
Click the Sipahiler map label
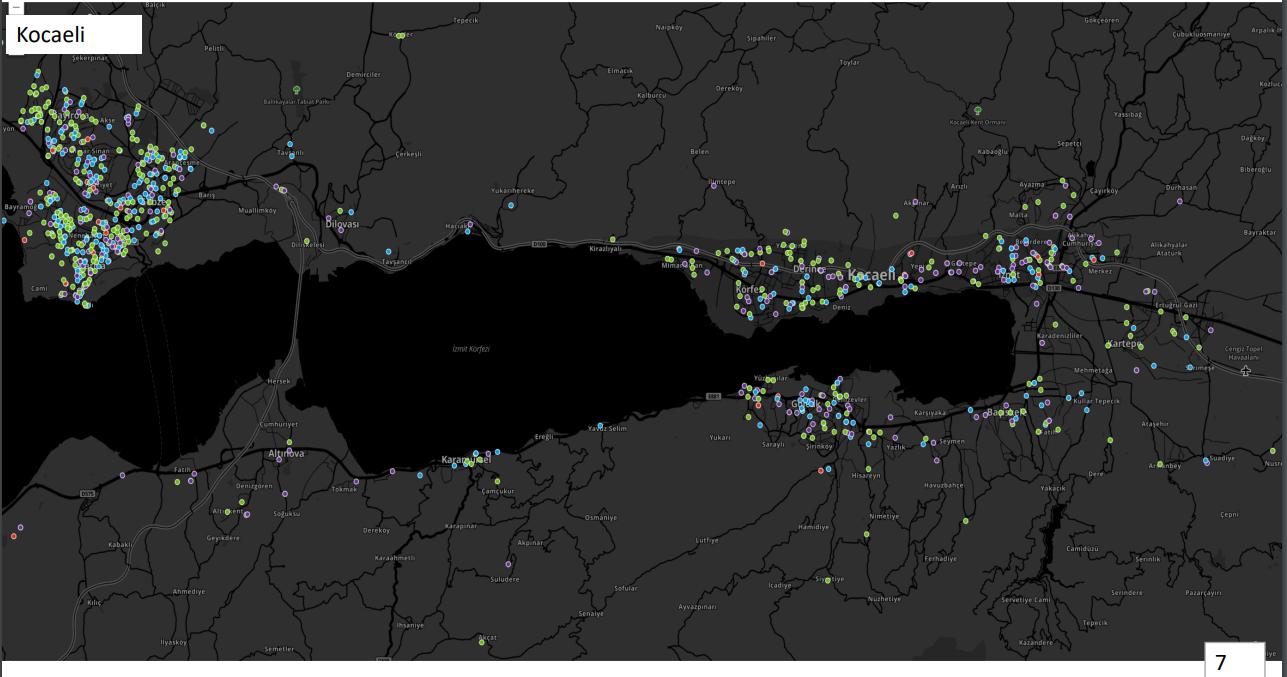(761, 37)
